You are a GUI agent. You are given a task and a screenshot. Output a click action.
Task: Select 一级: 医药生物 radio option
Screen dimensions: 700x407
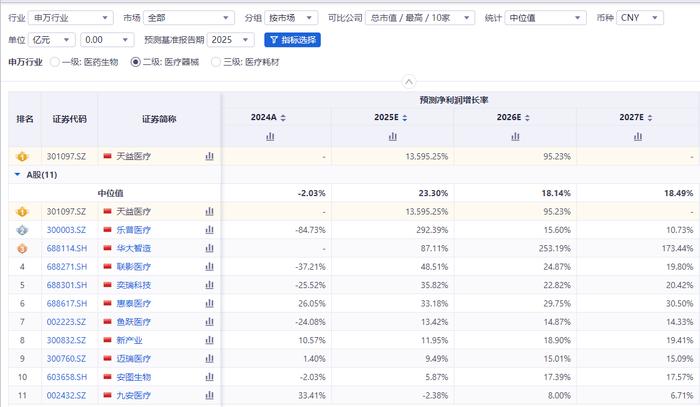pyautogui.click(x=55, y=62)
